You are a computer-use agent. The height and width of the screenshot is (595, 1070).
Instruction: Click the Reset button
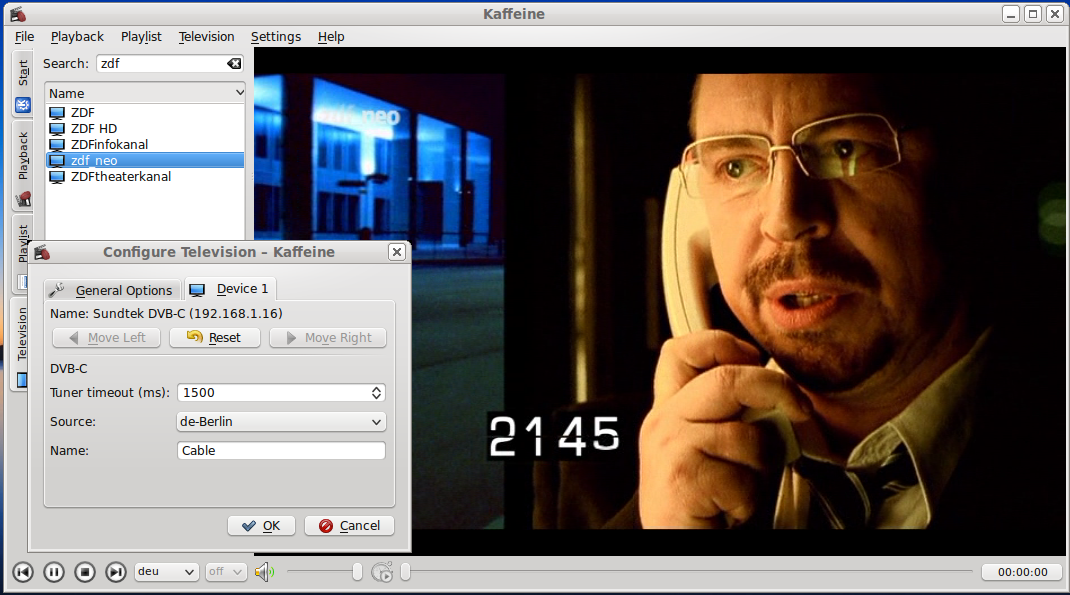(x=215, y=338)
